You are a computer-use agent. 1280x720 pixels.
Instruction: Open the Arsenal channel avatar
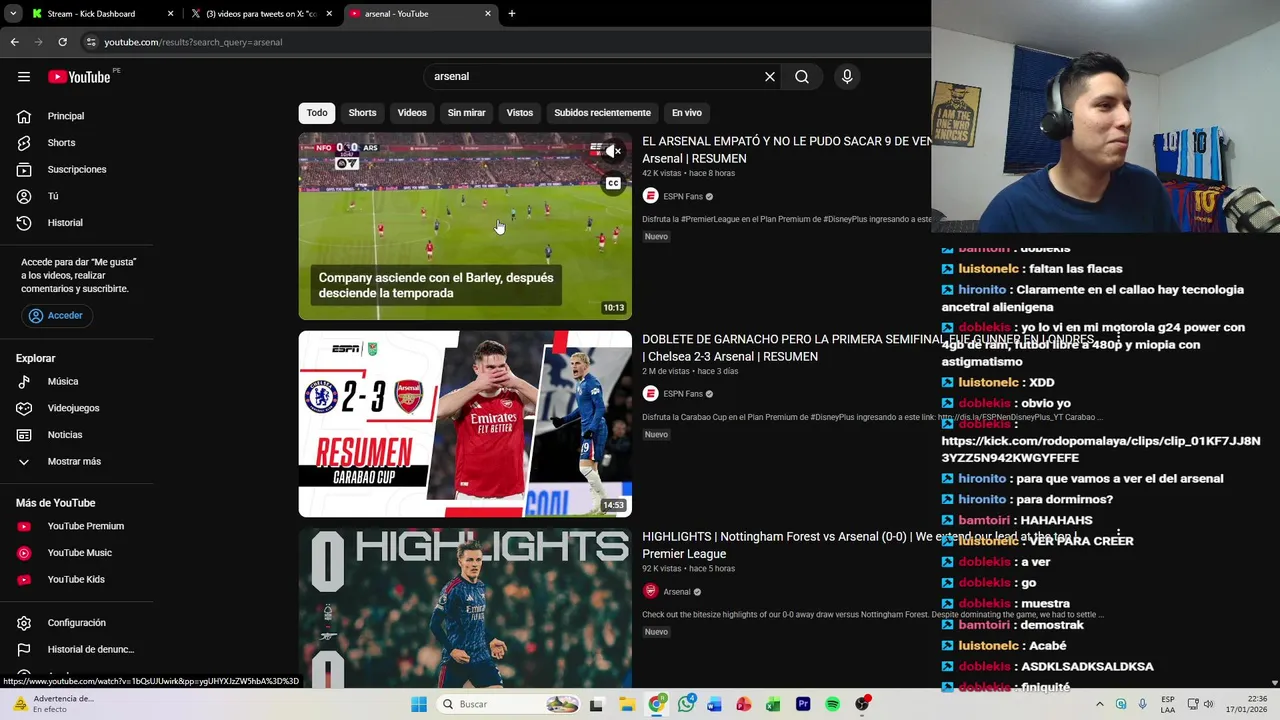(651, 591)
